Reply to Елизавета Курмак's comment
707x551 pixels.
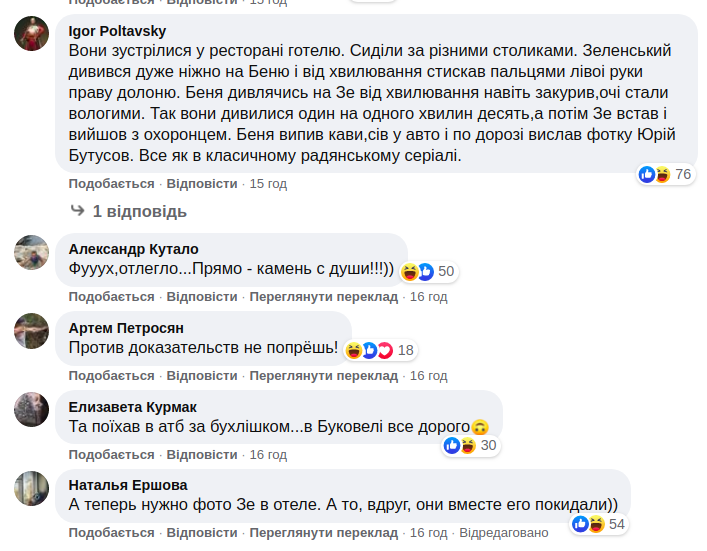(x=202, y=455)
